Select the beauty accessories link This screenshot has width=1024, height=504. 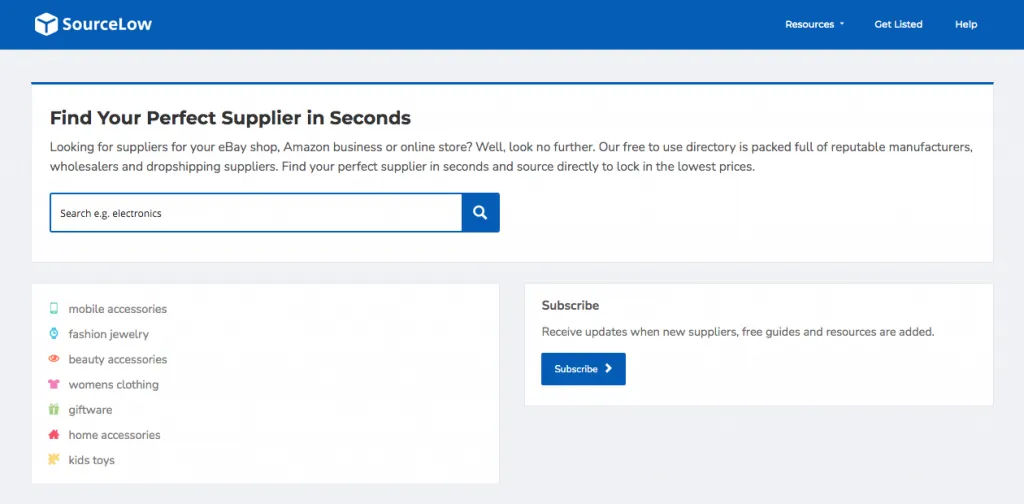pyautogui.click(x=118, y=359)
